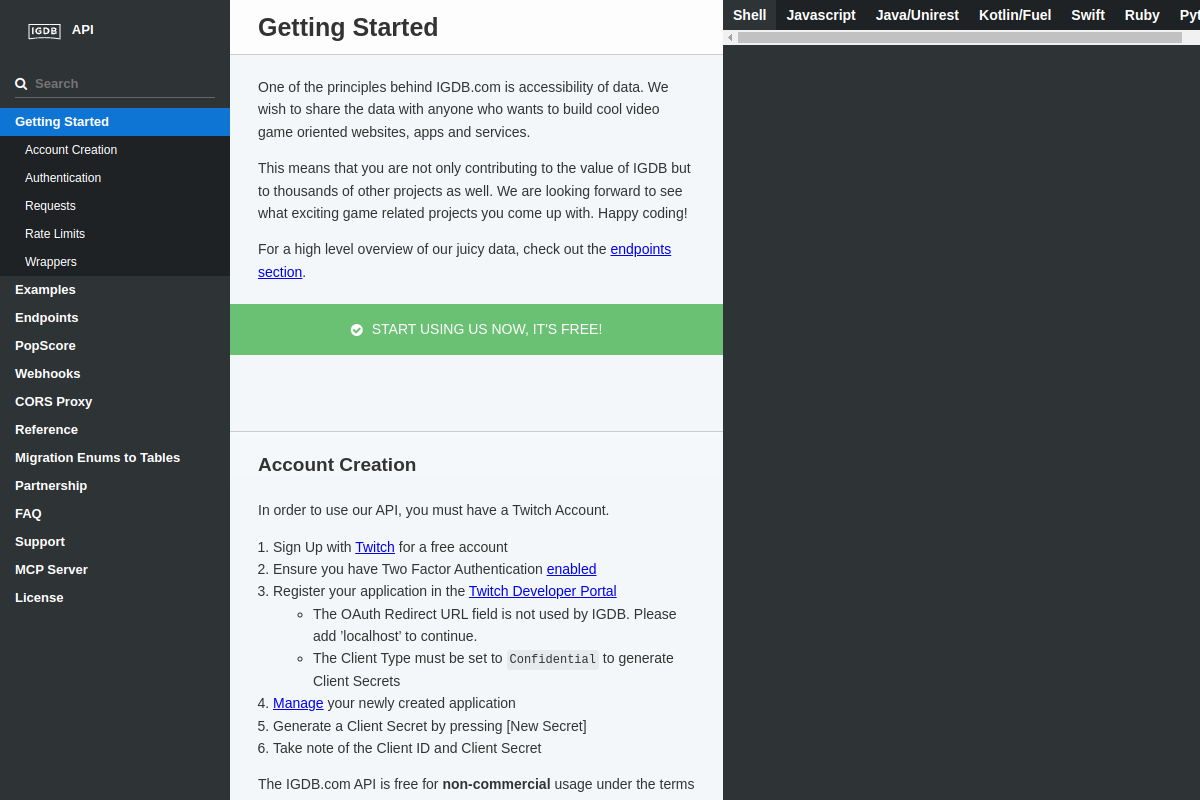The image size is (1200, 800).
Task: Focus the Search input field
Action: [124, 83]
